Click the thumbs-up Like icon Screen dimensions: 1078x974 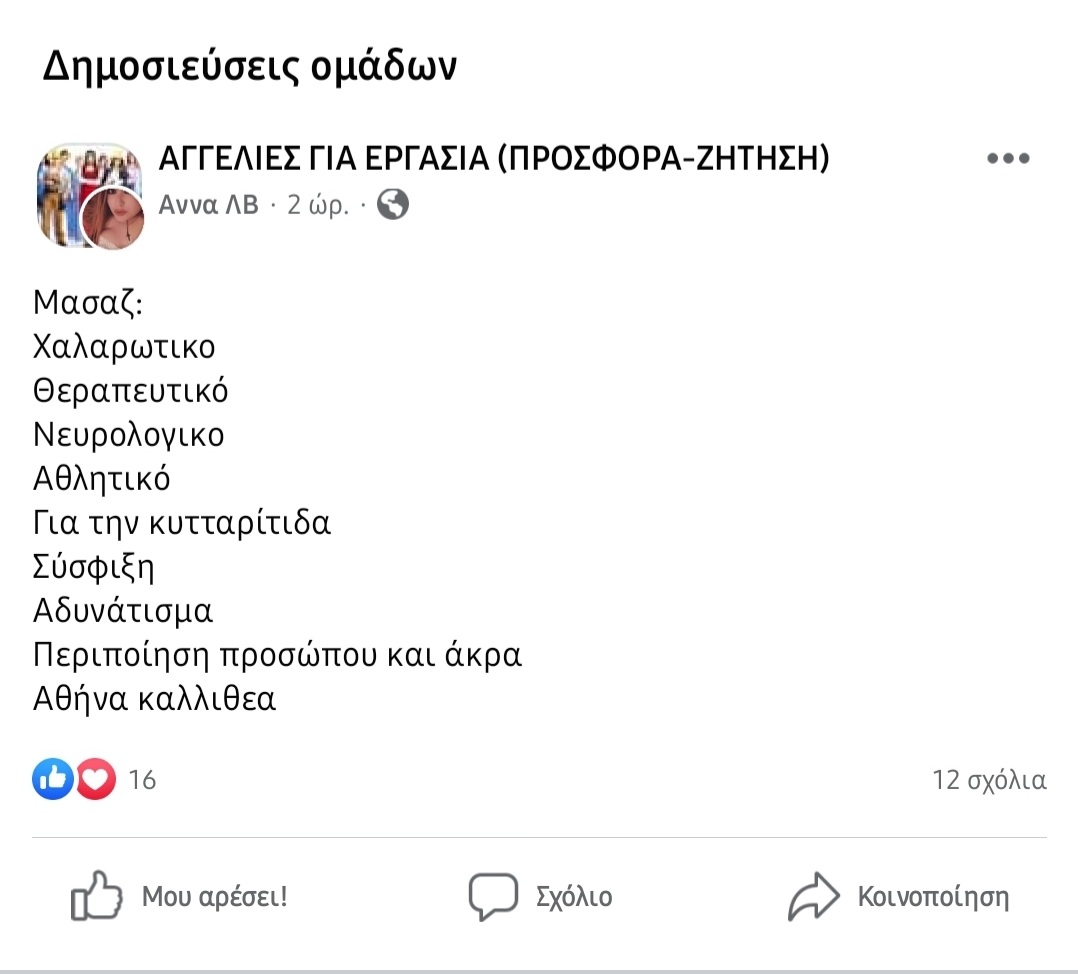tap(96, 896)
